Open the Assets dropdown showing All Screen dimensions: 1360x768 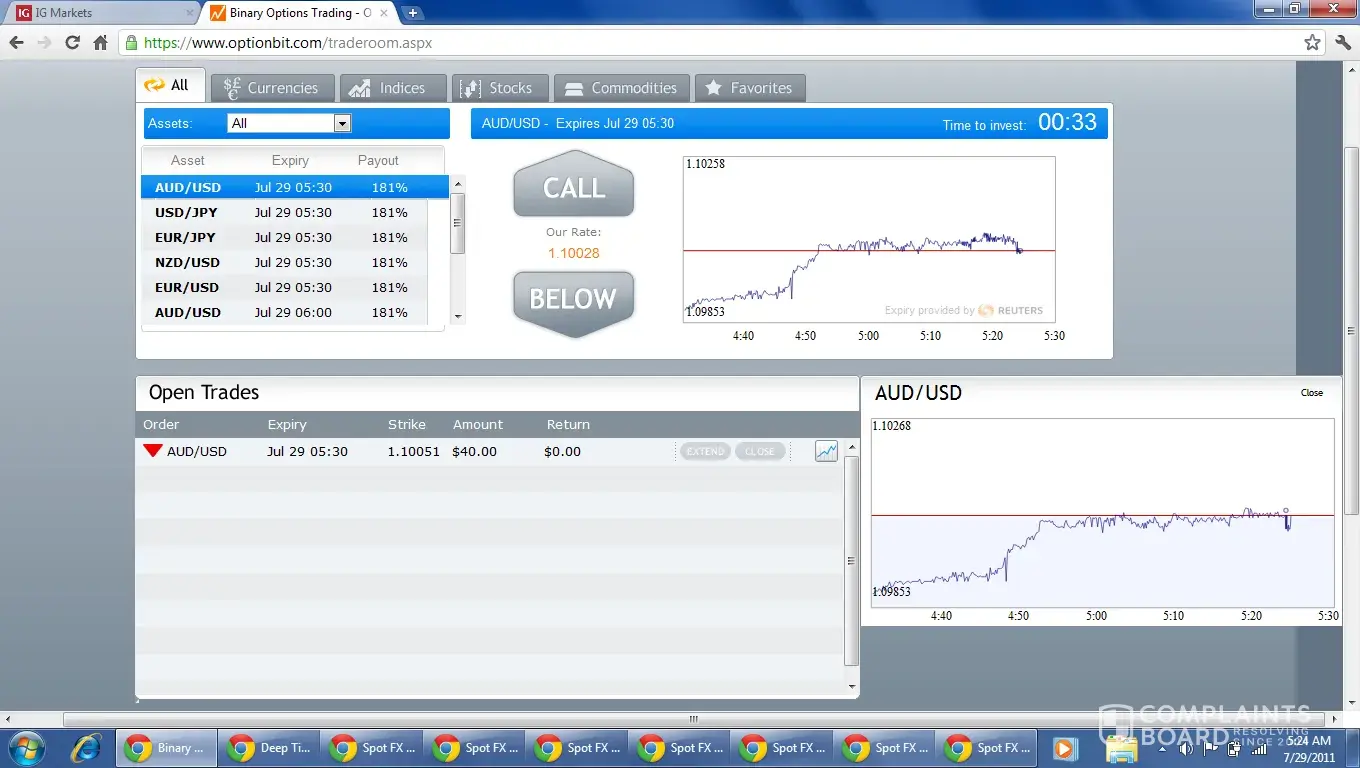tap(290, 123)
